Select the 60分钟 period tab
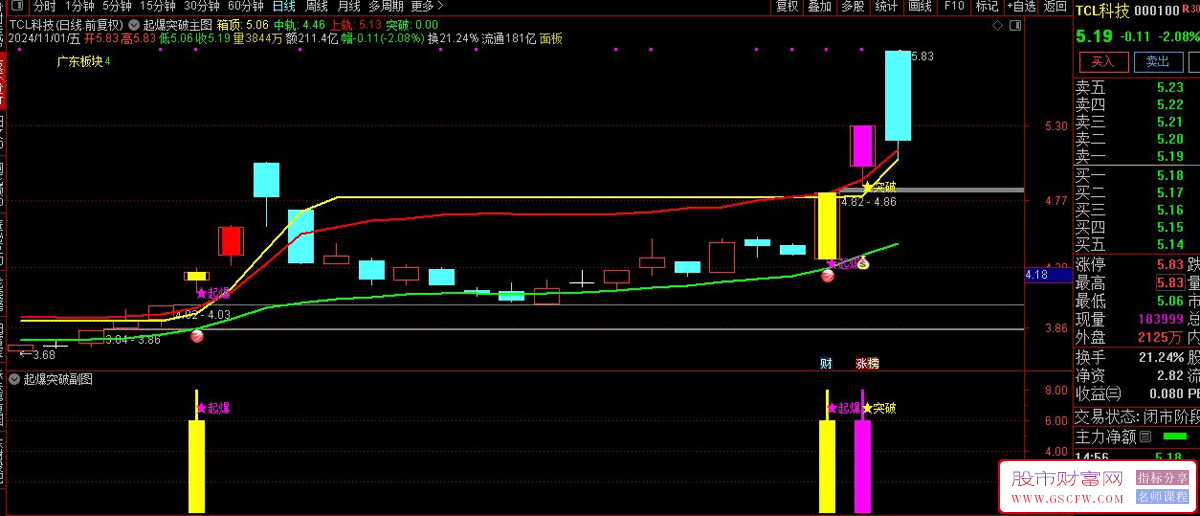The height and width of the screenshot is (516, 1200). [246, 6]
